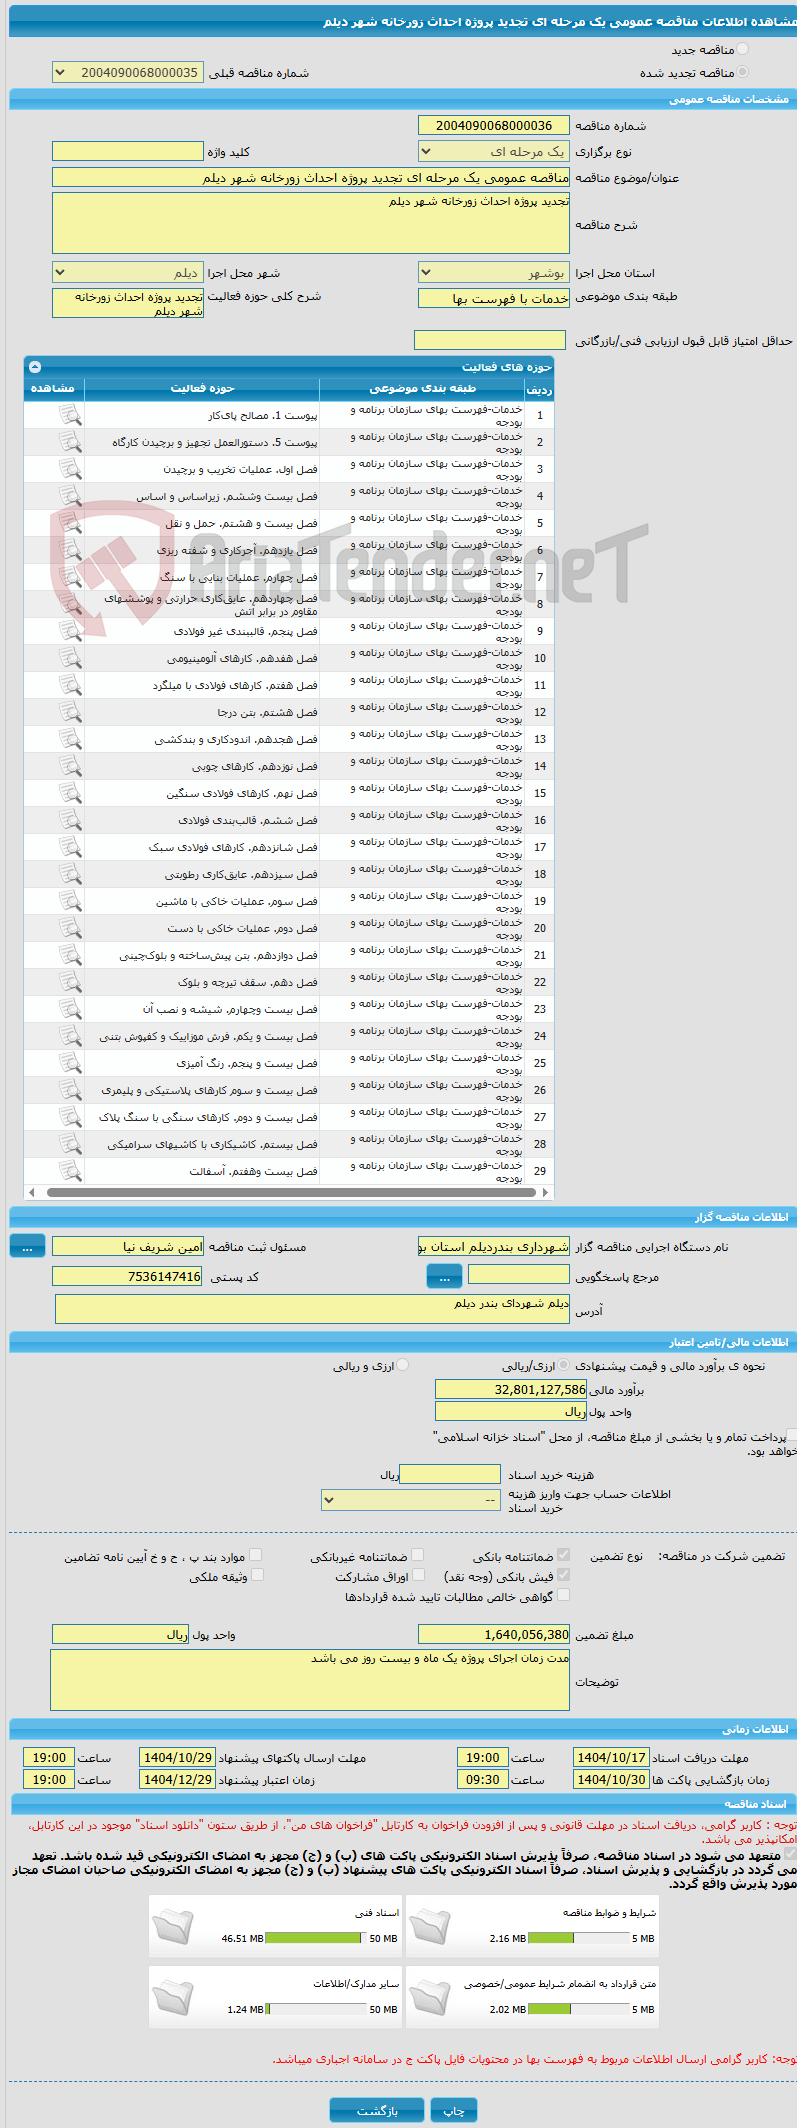Open view icon for row 10 کارهای آلومینیومی
This screenshot has width=797, height=2128.
pyautogui.click(x=70, y=658)
